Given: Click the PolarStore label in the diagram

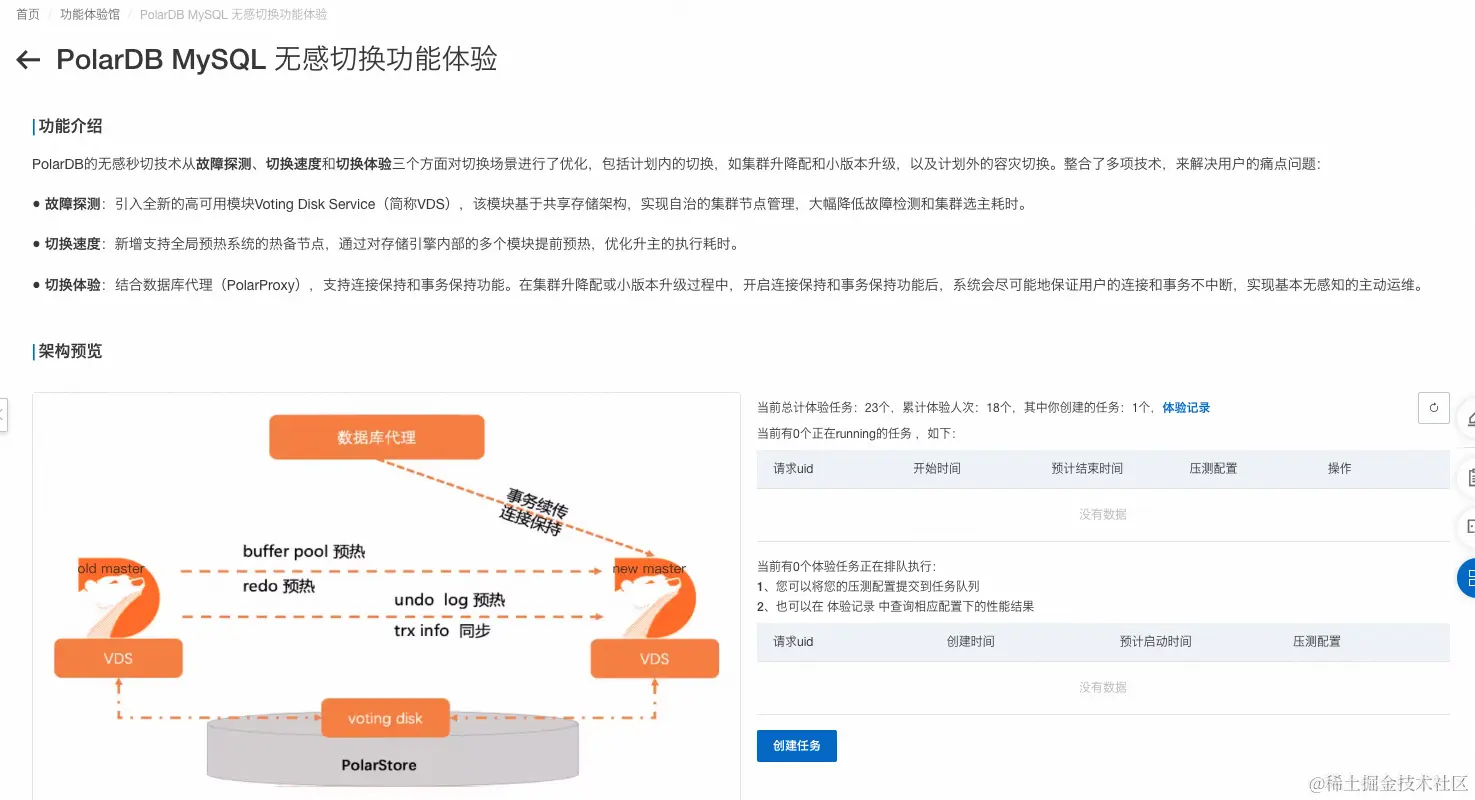Looking at the screenshot, I should coord(379,765).
